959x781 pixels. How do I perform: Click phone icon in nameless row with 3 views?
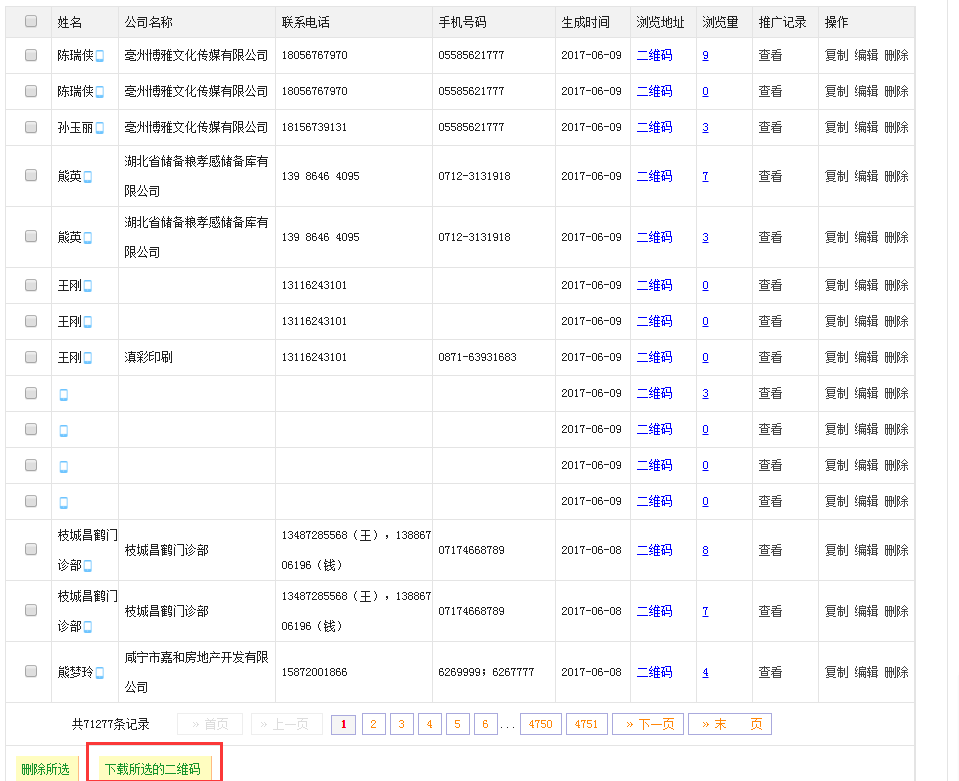point(64,395)
